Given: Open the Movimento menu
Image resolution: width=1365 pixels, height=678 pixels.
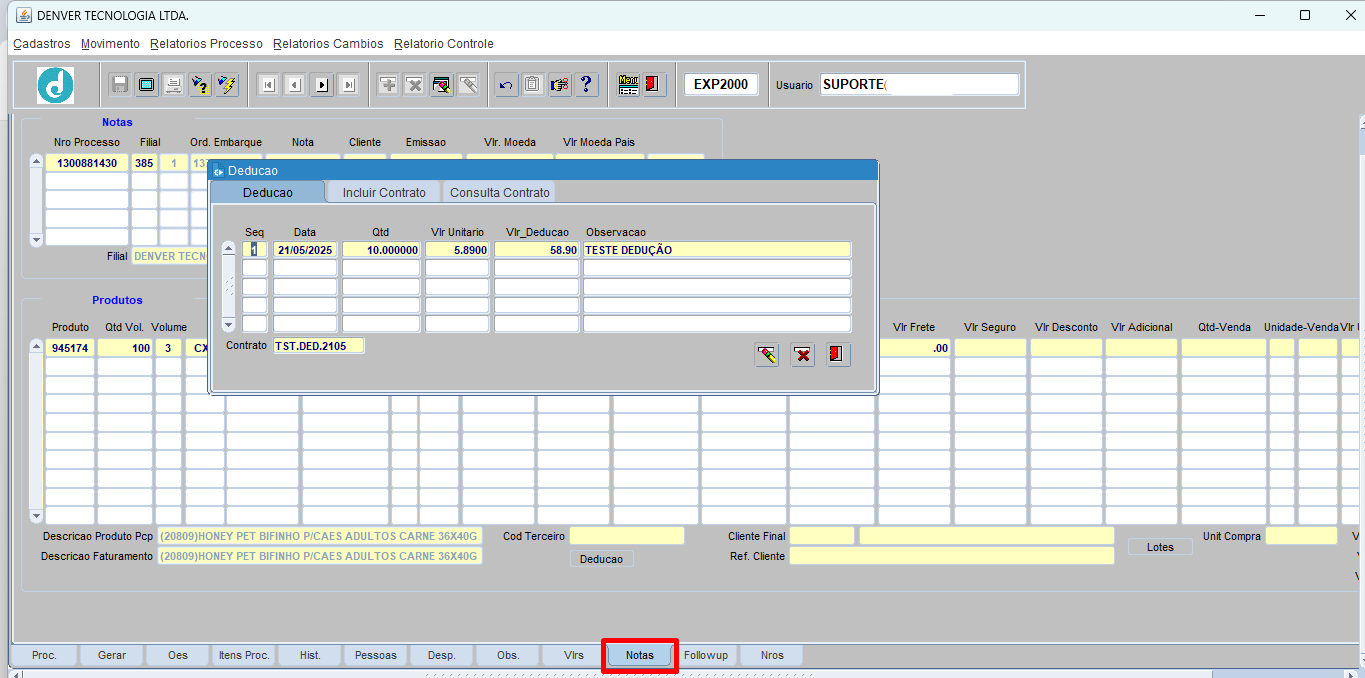Looking at the screenshot, I should (110, 44).
